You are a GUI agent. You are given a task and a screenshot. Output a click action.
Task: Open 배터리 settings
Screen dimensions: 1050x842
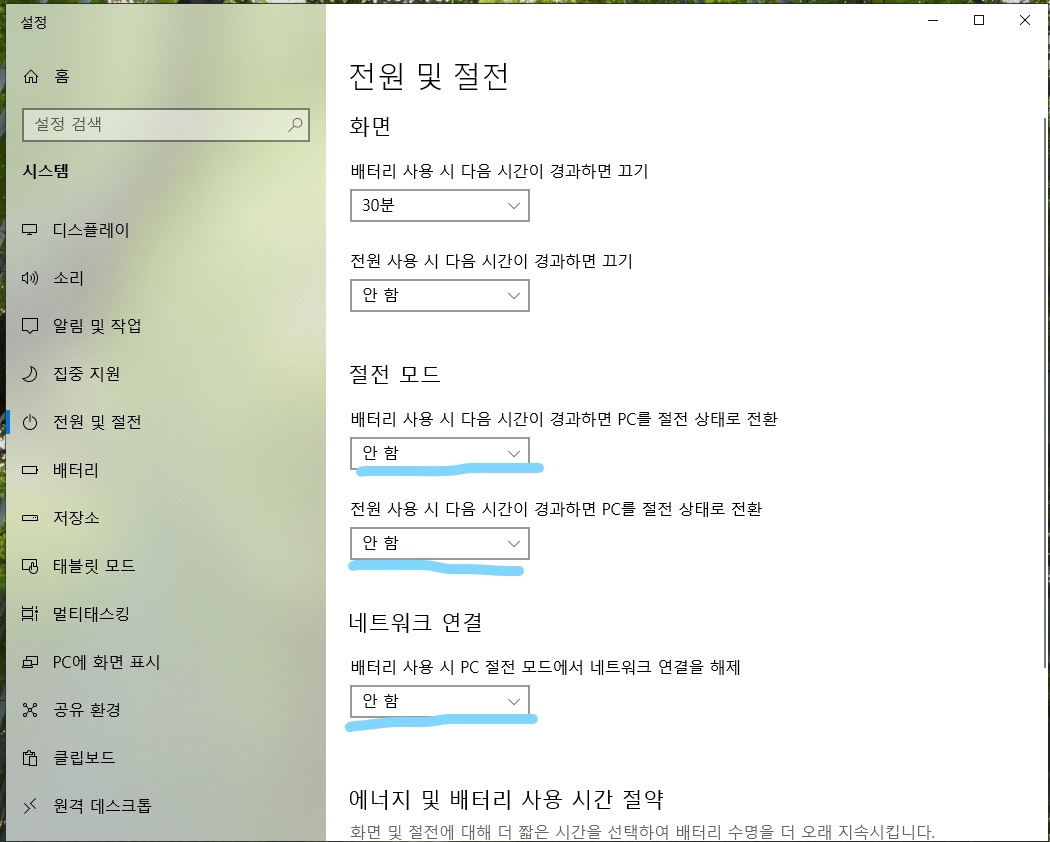[x=165, y=470]
